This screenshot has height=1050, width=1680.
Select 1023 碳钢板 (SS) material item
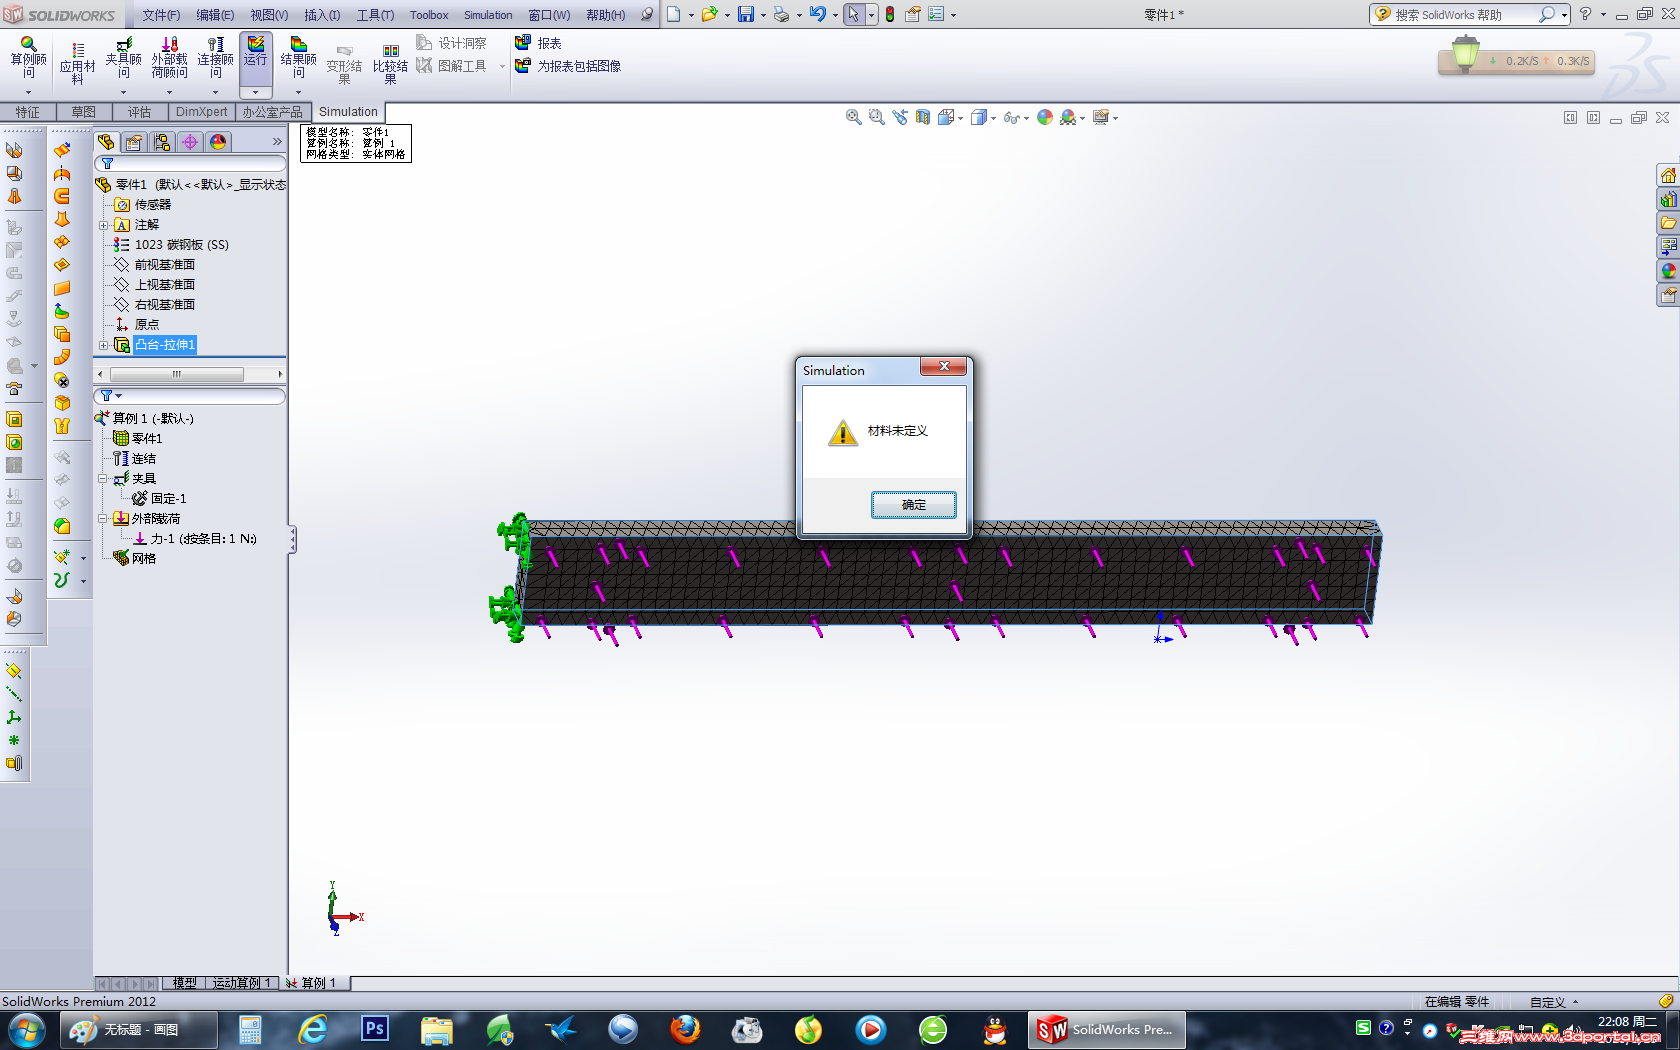(x=171, y=245)
